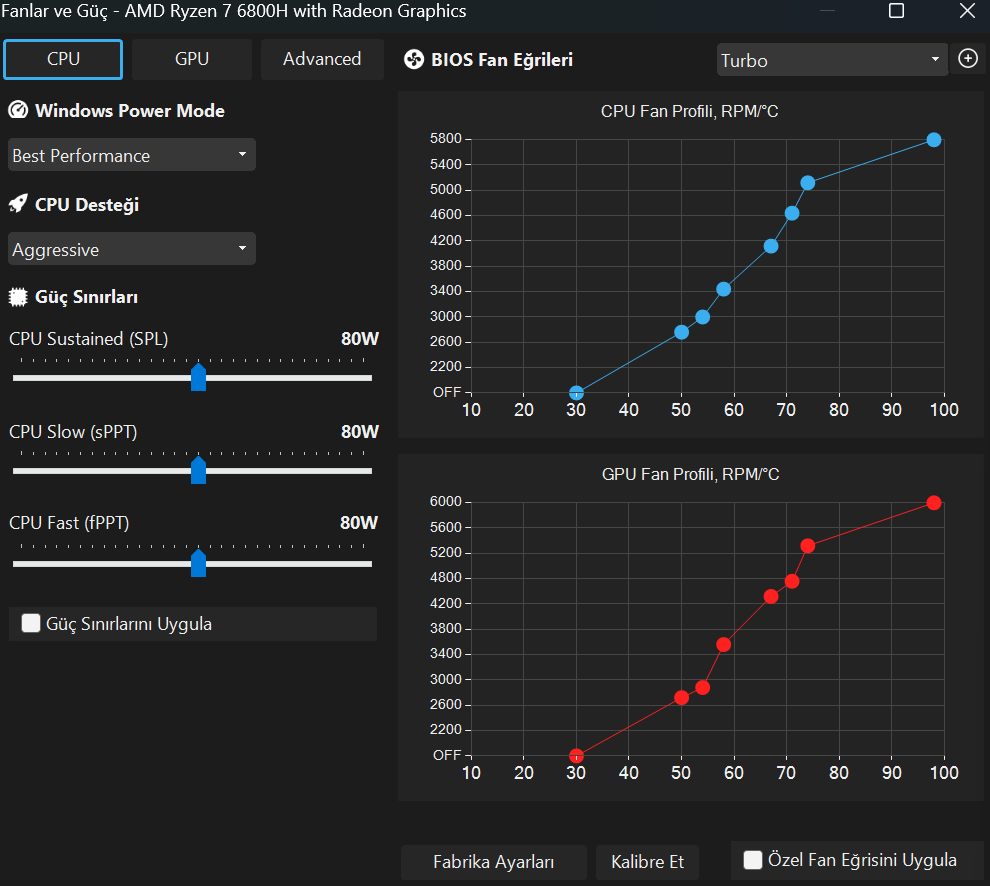Click the Fabrika Ayarları button
This screenshot has width=990, height=886.
(494, 862)
